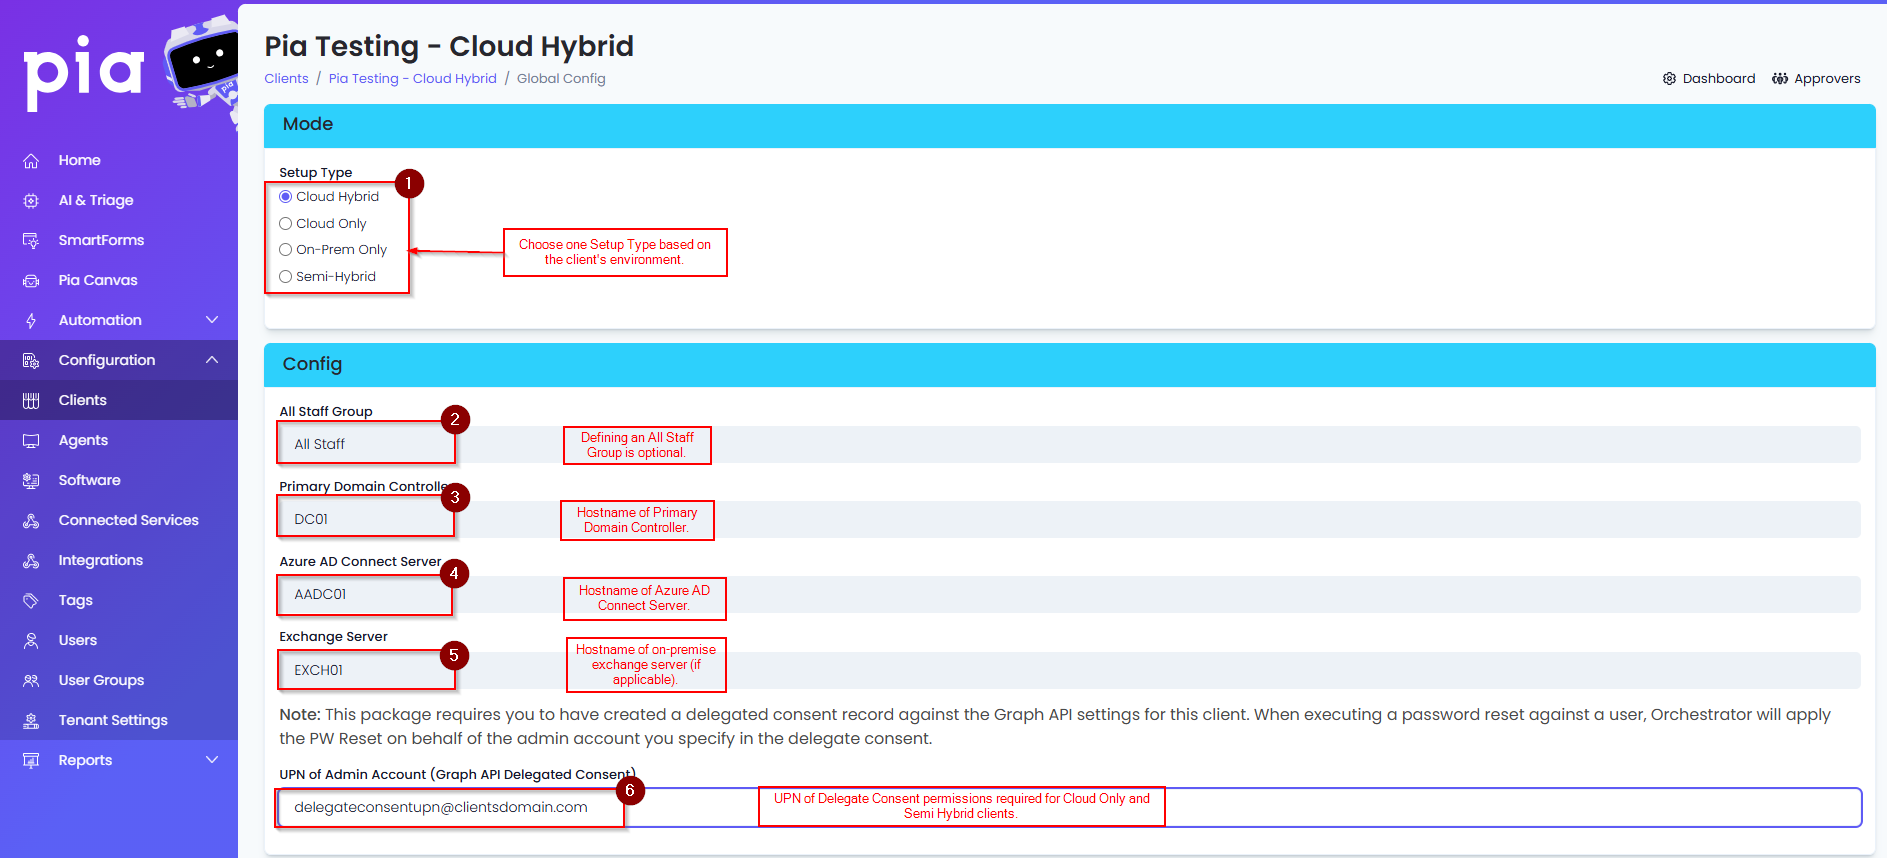Expand the Reports menu chevron

212,760
